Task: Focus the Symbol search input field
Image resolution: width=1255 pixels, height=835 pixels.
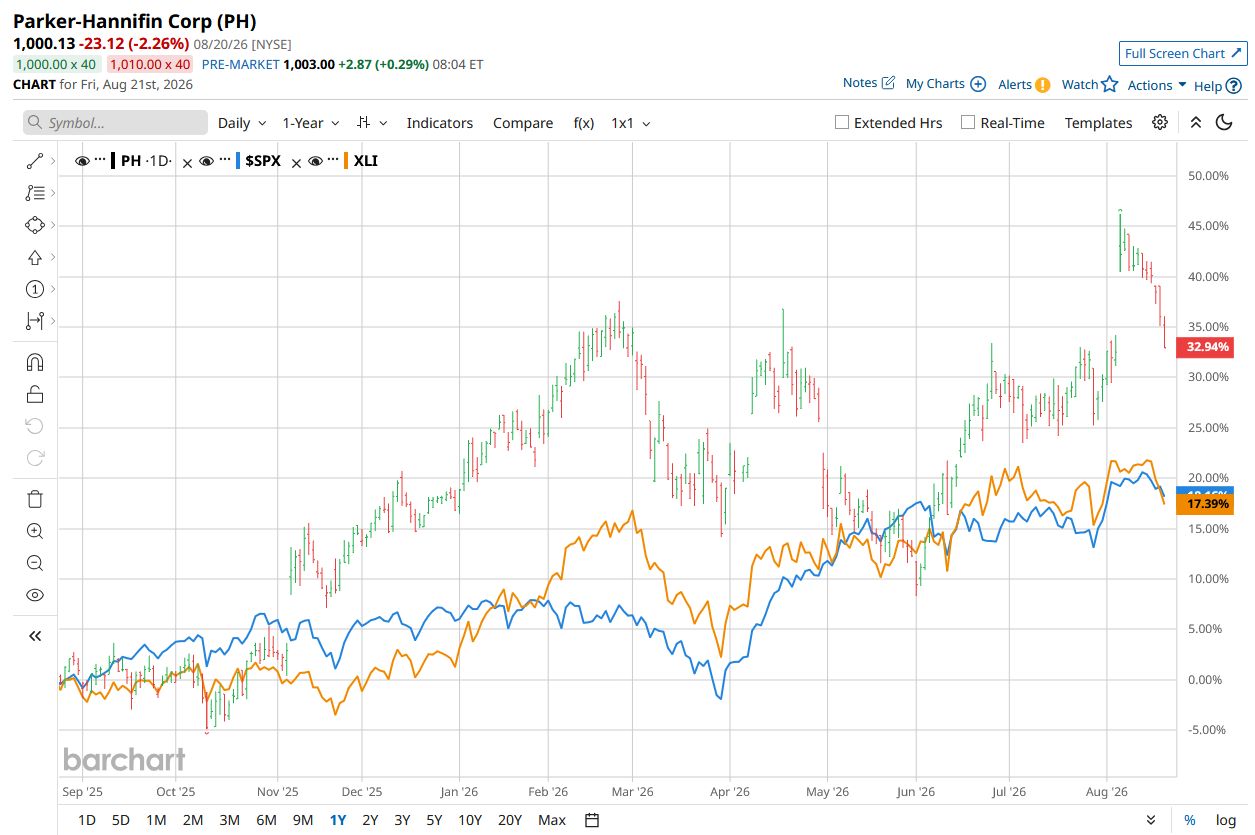Action: pyautogui.click(x=115, y=123)
